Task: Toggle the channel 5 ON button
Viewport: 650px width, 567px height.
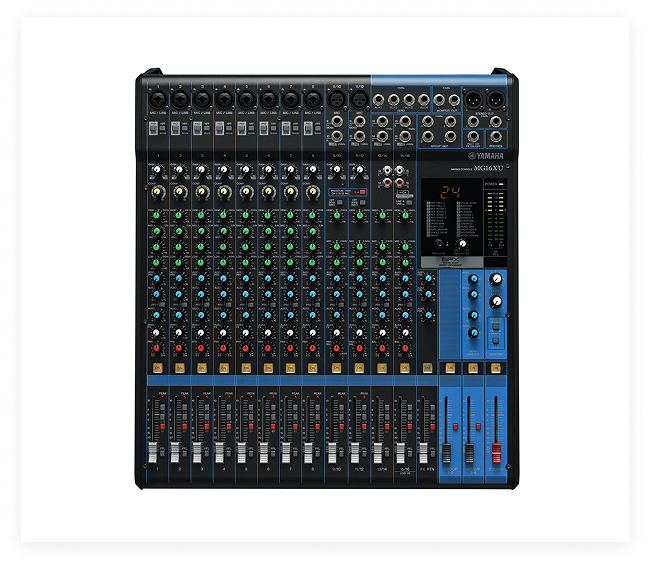Action: [x=245, y=368]
